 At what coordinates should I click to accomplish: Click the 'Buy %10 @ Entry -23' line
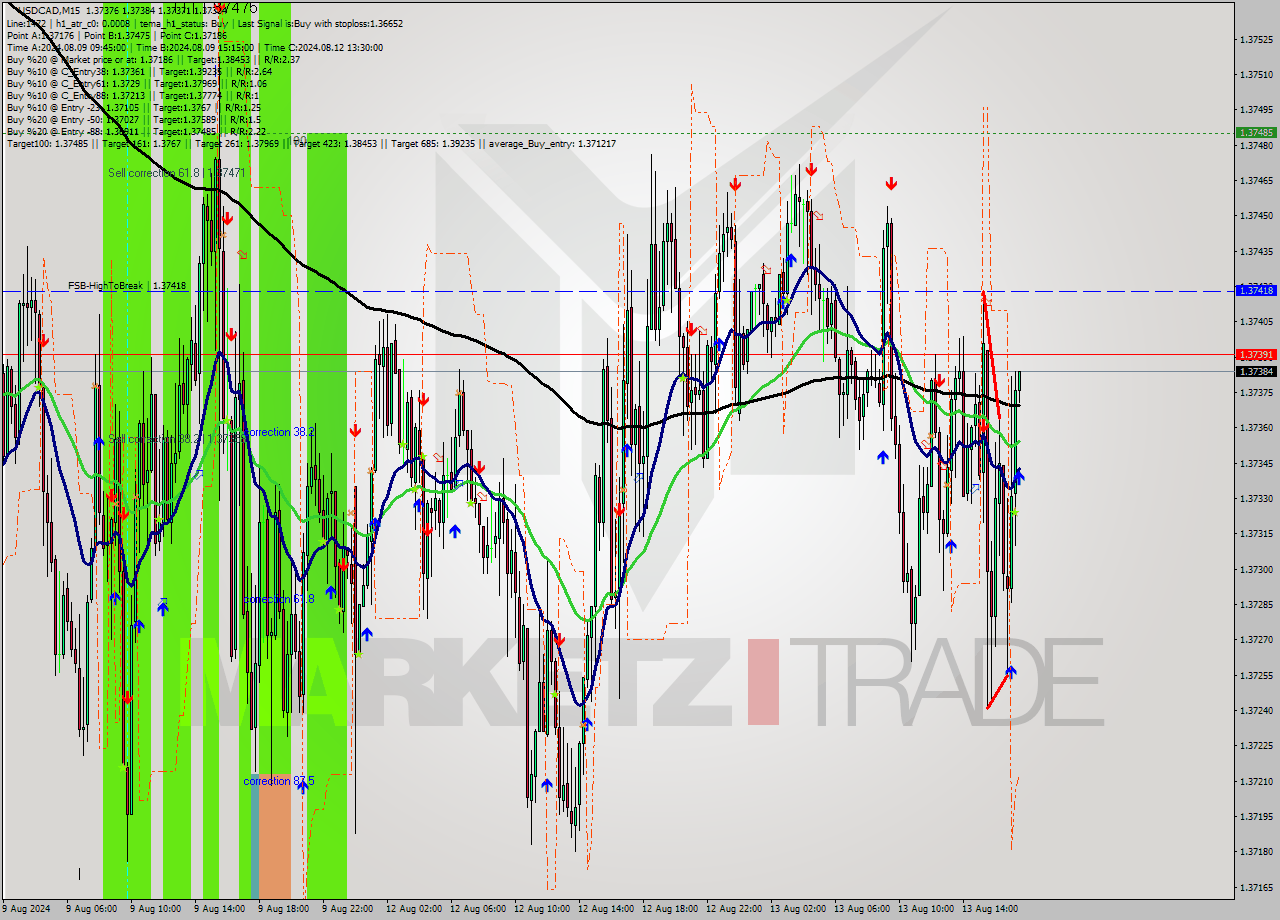coord(133,107)
